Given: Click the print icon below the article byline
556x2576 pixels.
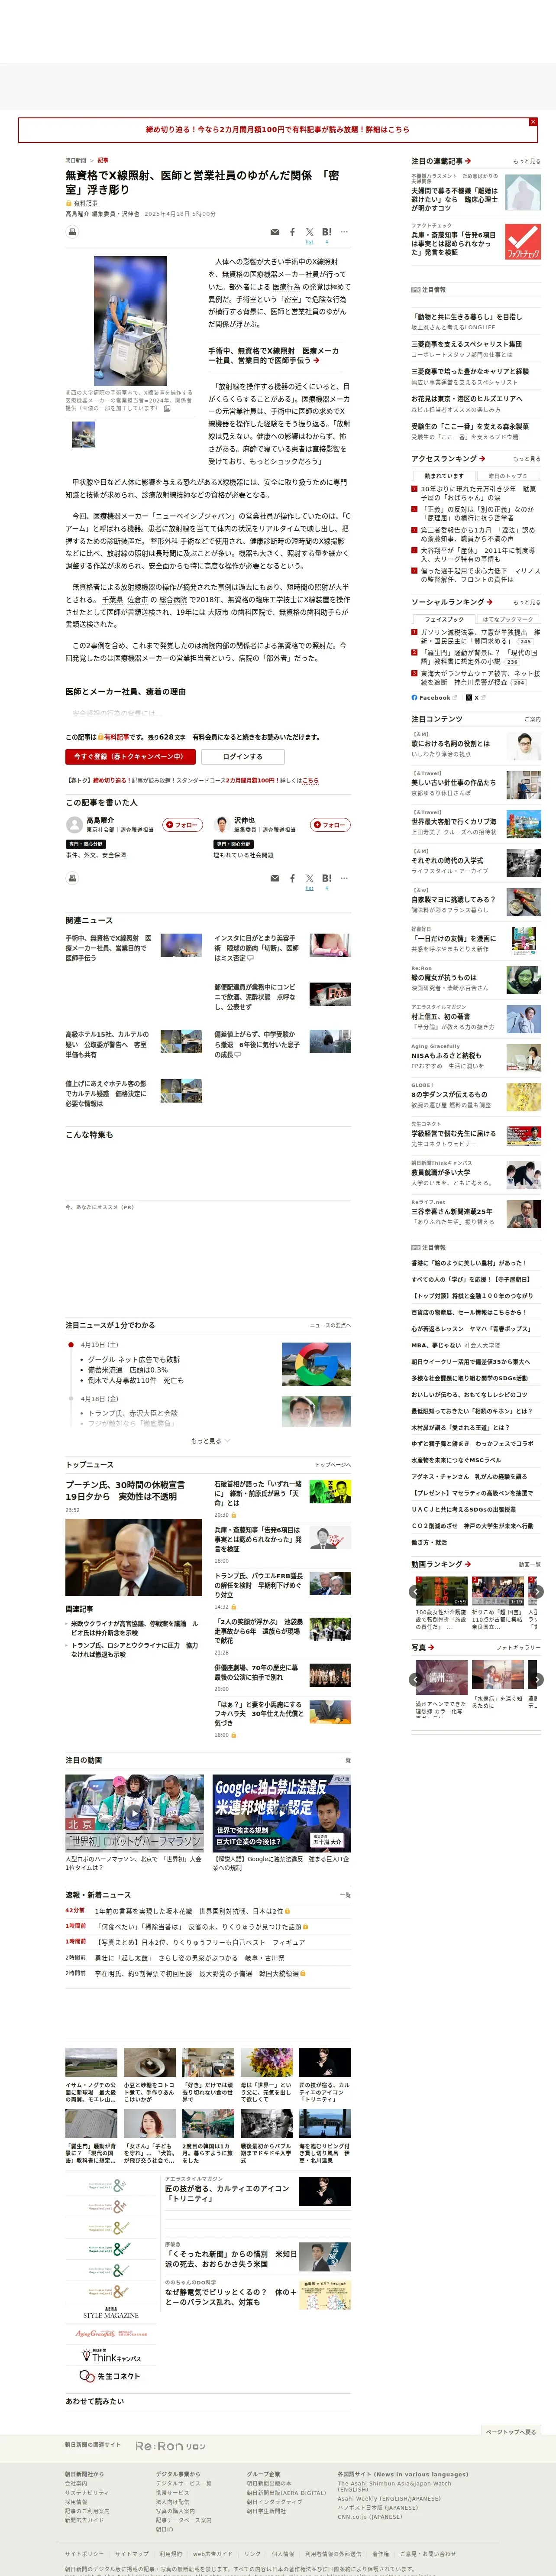Looking at the screenshot, I should click(x=72, y=232).
